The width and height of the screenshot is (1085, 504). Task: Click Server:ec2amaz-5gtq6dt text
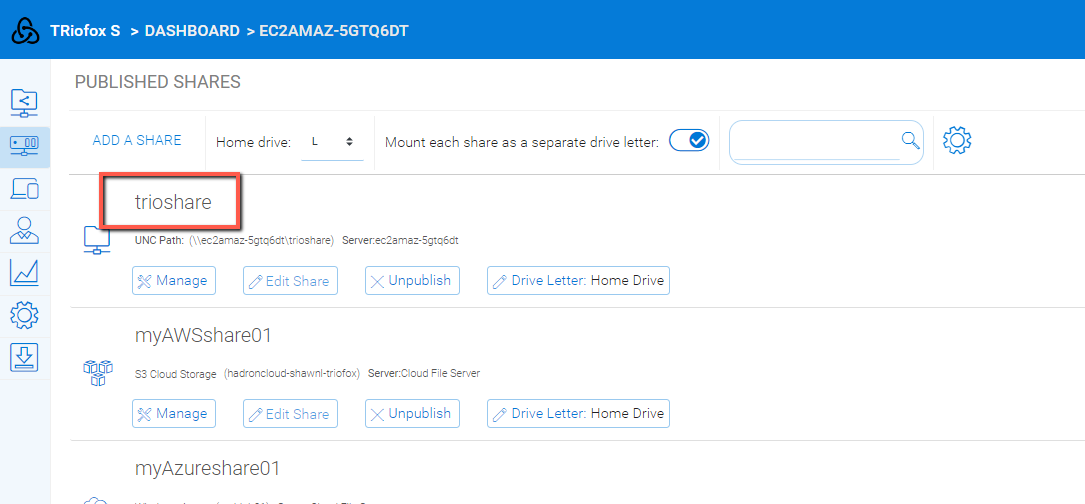click(400, 240)
